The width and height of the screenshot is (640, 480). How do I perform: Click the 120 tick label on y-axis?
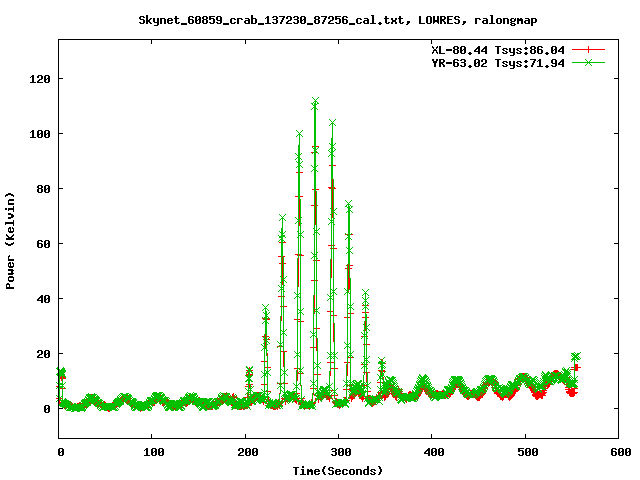(40, 79)
